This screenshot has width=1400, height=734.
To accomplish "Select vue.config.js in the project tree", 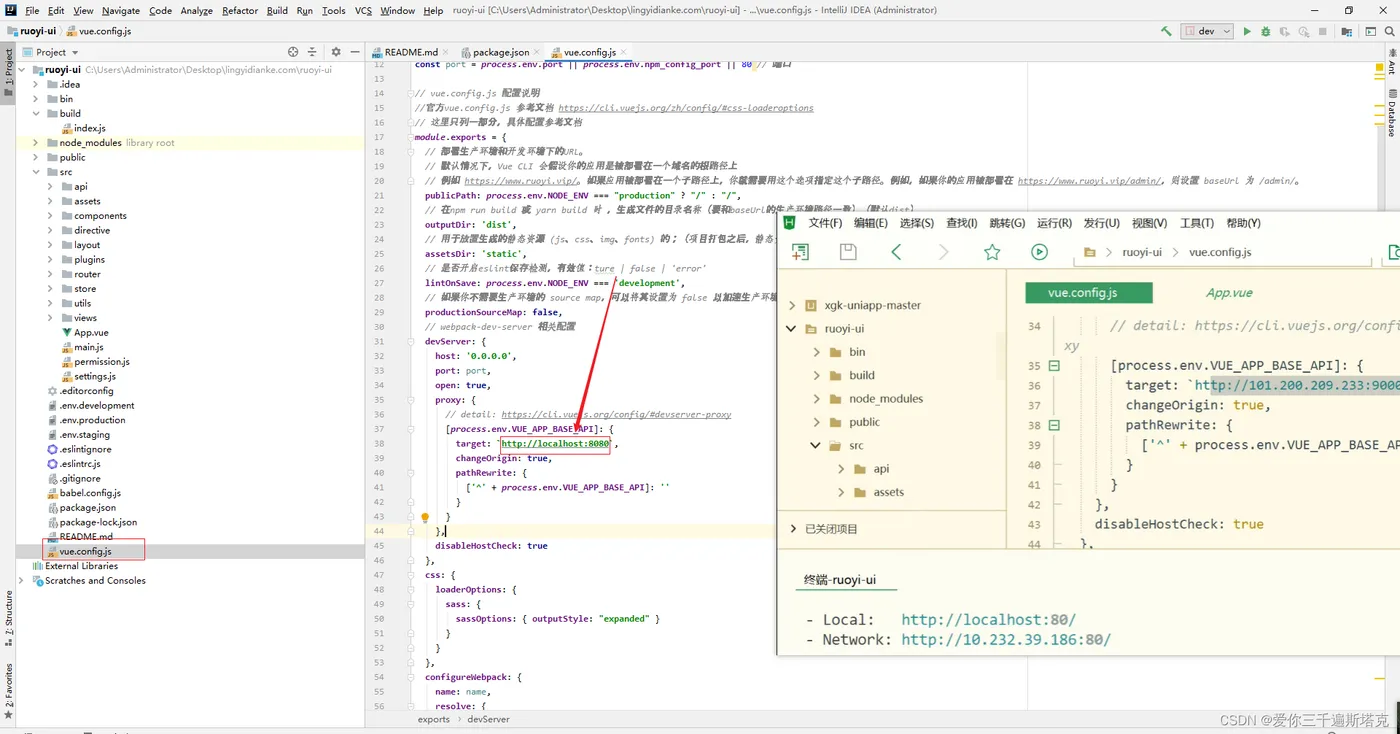I will coord(85,551).
